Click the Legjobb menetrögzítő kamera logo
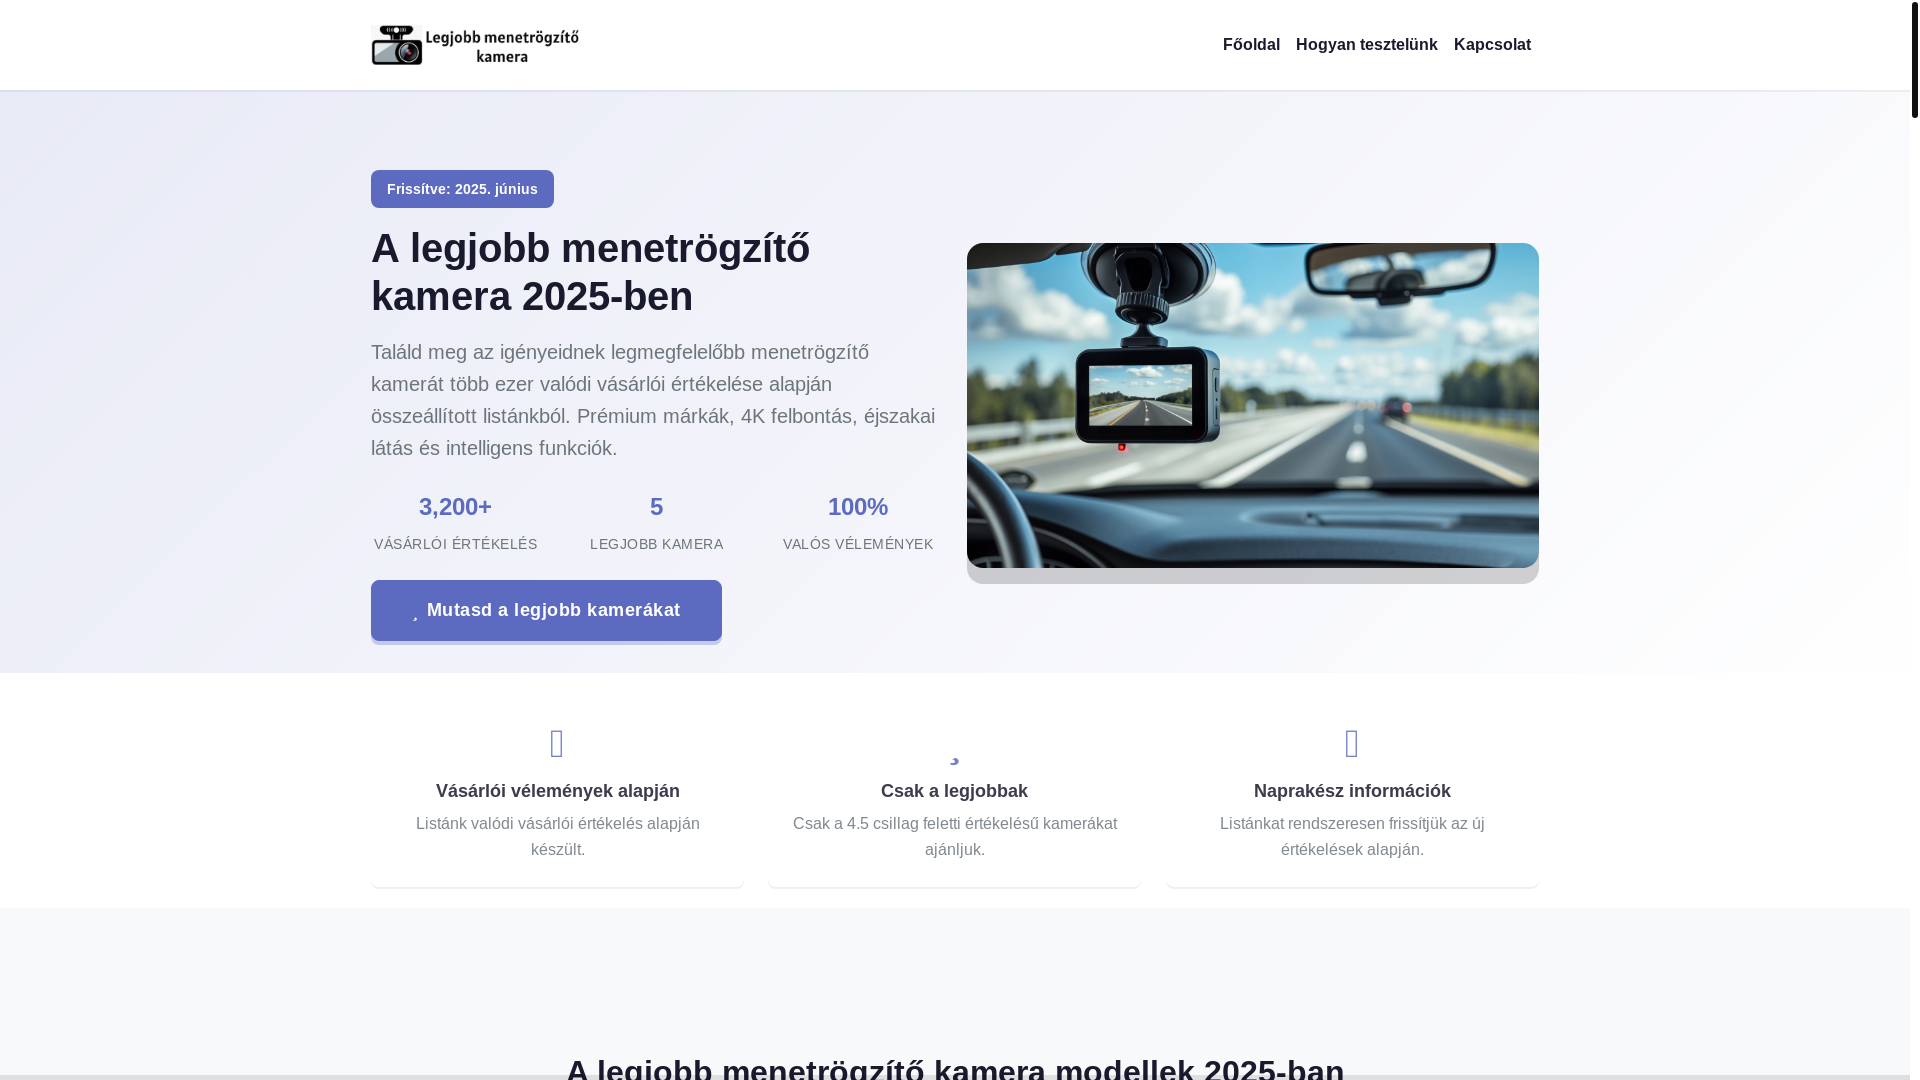 click(x=475, y=45)
